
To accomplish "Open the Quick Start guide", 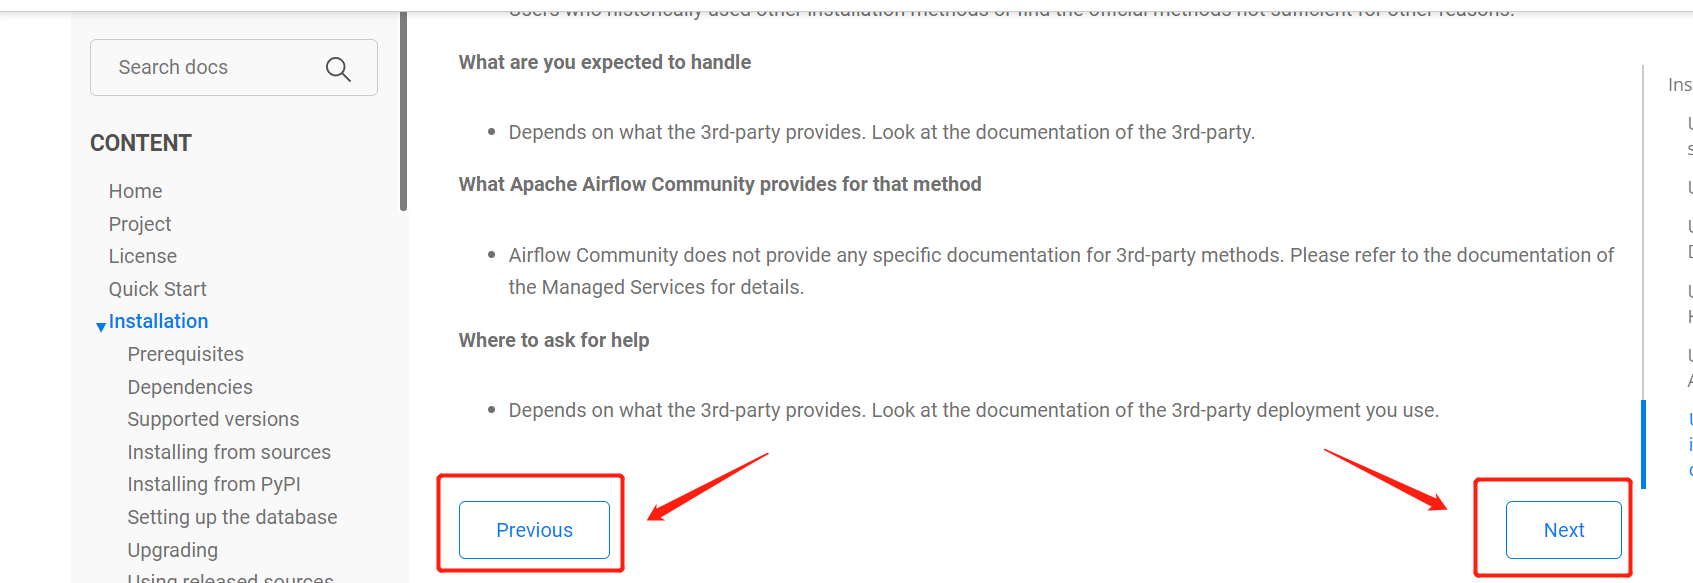I will [x=157, y=288].
